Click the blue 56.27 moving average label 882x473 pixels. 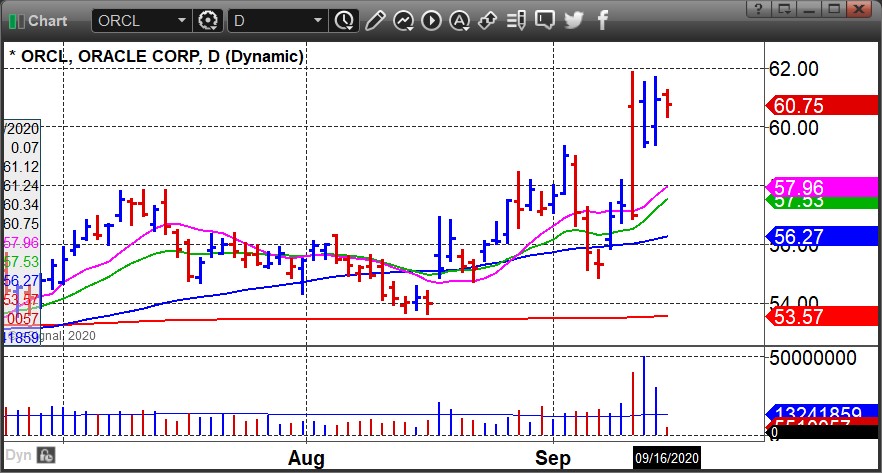pyautogui.click(x=822, y=236)
